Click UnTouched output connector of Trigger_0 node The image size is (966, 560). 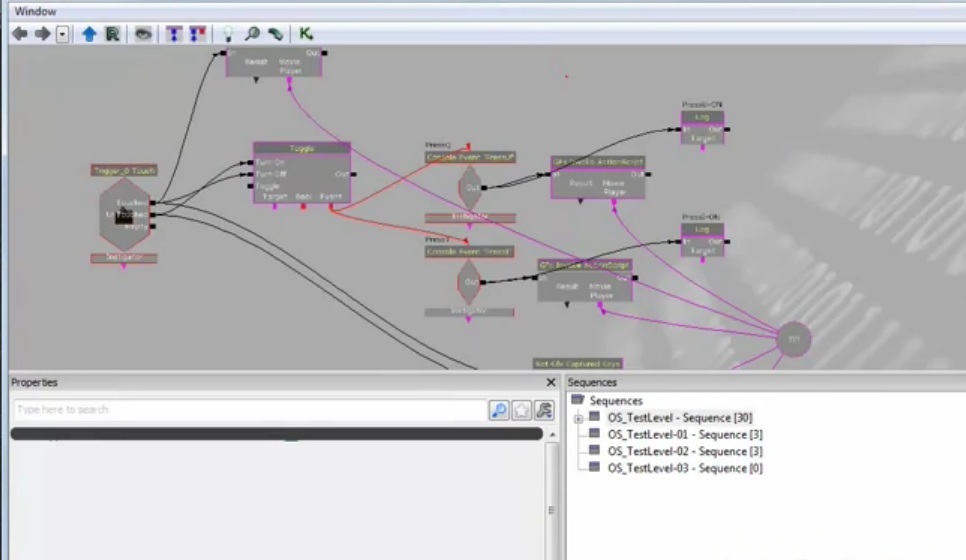click(x=153, y=214)
